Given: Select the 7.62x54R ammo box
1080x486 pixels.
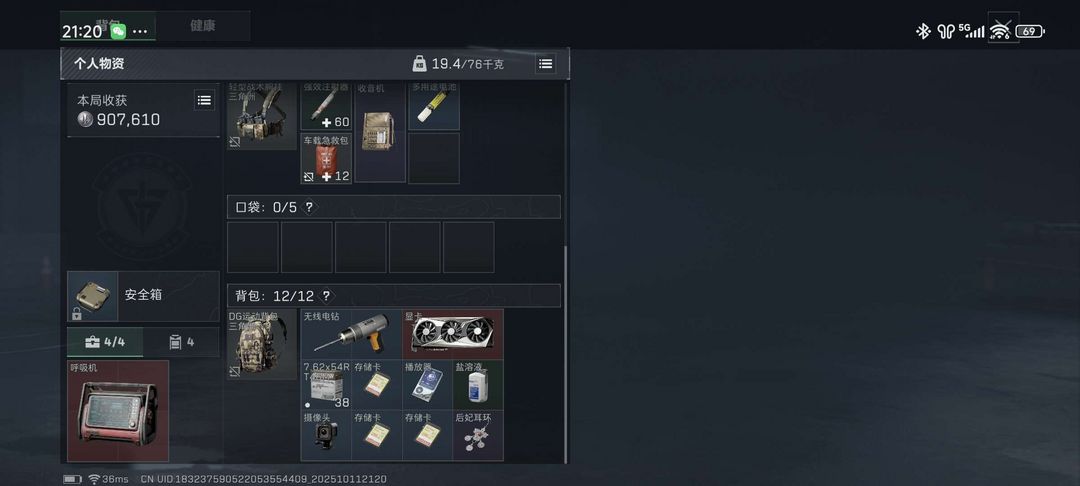Looking at the screenshot, I should [x=326, y=385].
